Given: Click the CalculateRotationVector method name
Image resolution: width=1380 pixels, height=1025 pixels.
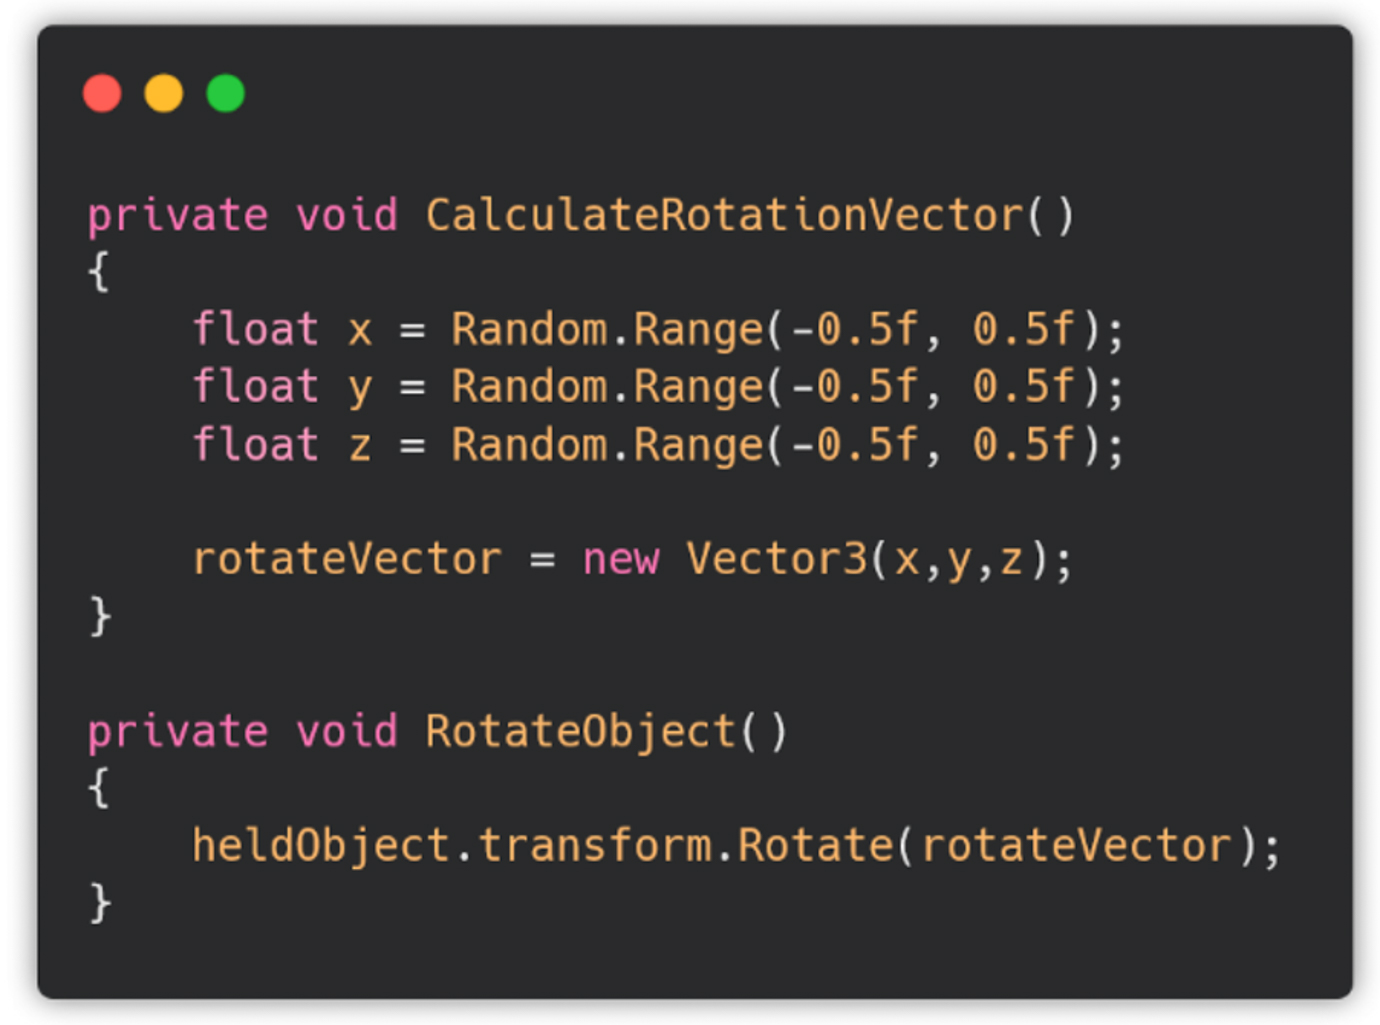Looking at the screenshot, I should click(725, 215).
